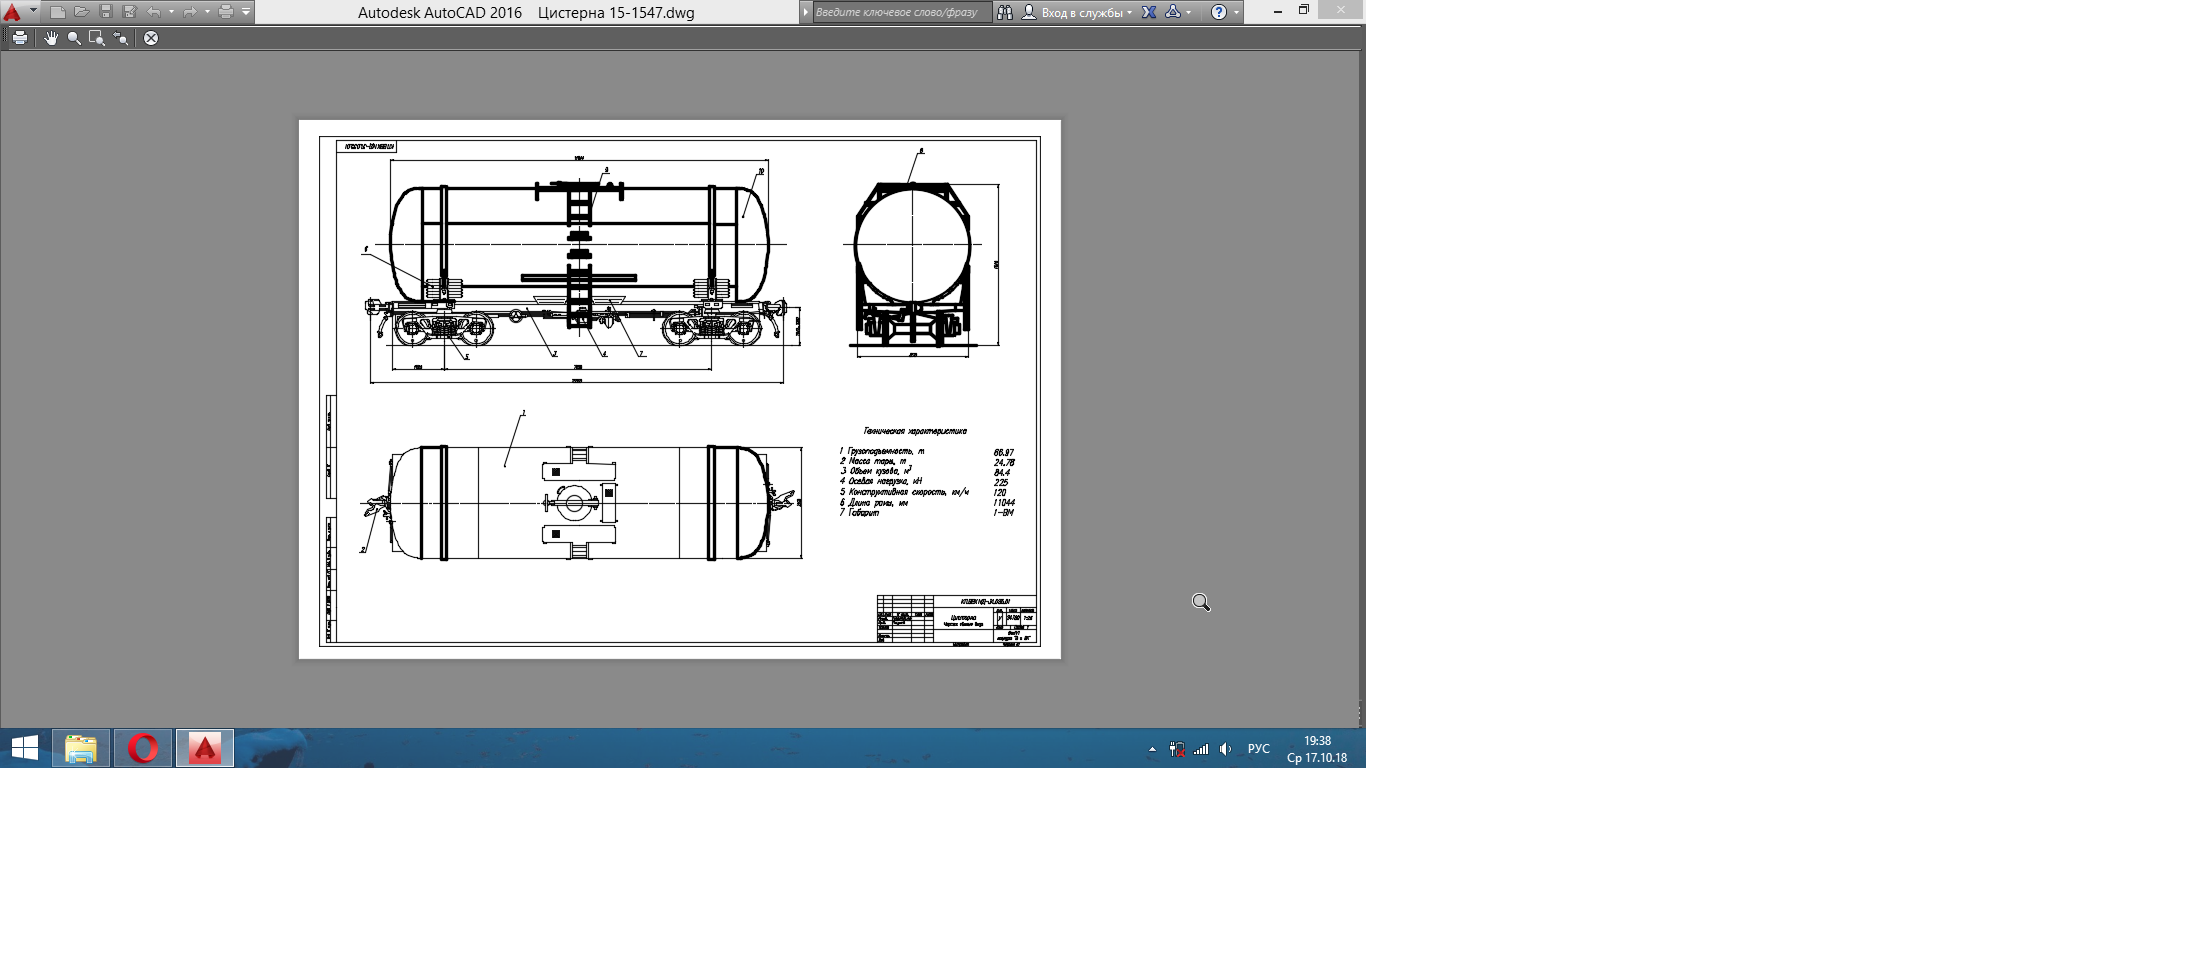The image size is (2196, 980).
Task: Click the keyword search input field
Action: [x=900, y=13]
